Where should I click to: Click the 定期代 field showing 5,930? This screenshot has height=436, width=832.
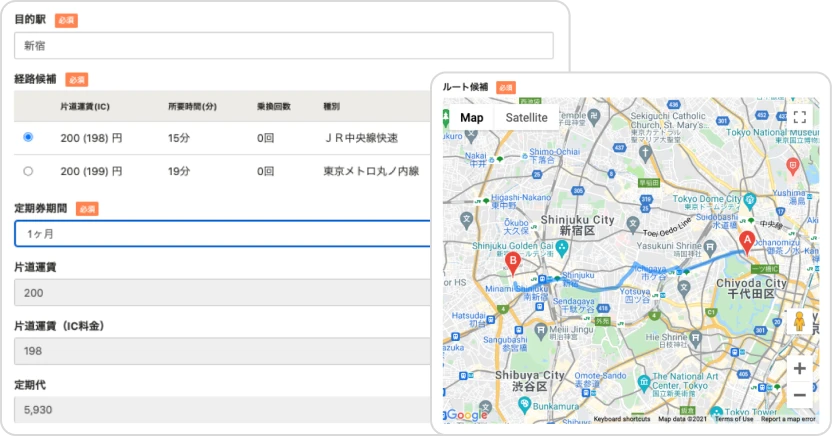coord(223,410)
